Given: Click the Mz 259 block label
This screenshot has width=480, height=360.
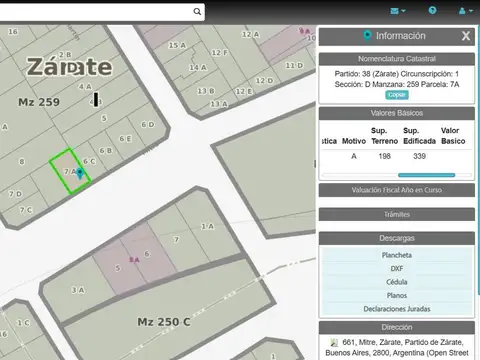Looking at the screenshot, I should 39,102.
